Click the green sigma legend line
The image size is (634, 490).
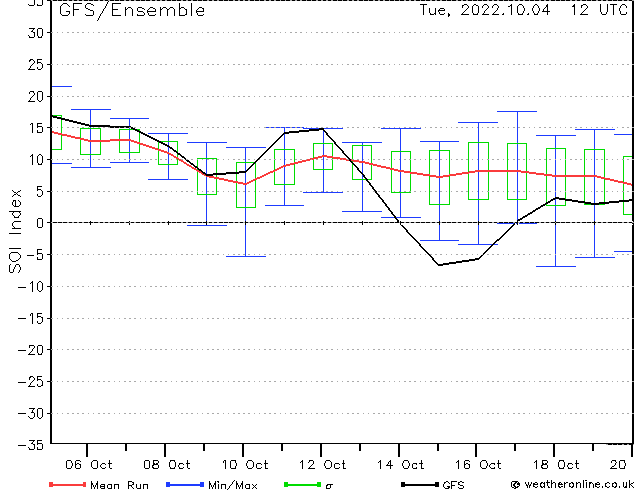coord(303,484)
